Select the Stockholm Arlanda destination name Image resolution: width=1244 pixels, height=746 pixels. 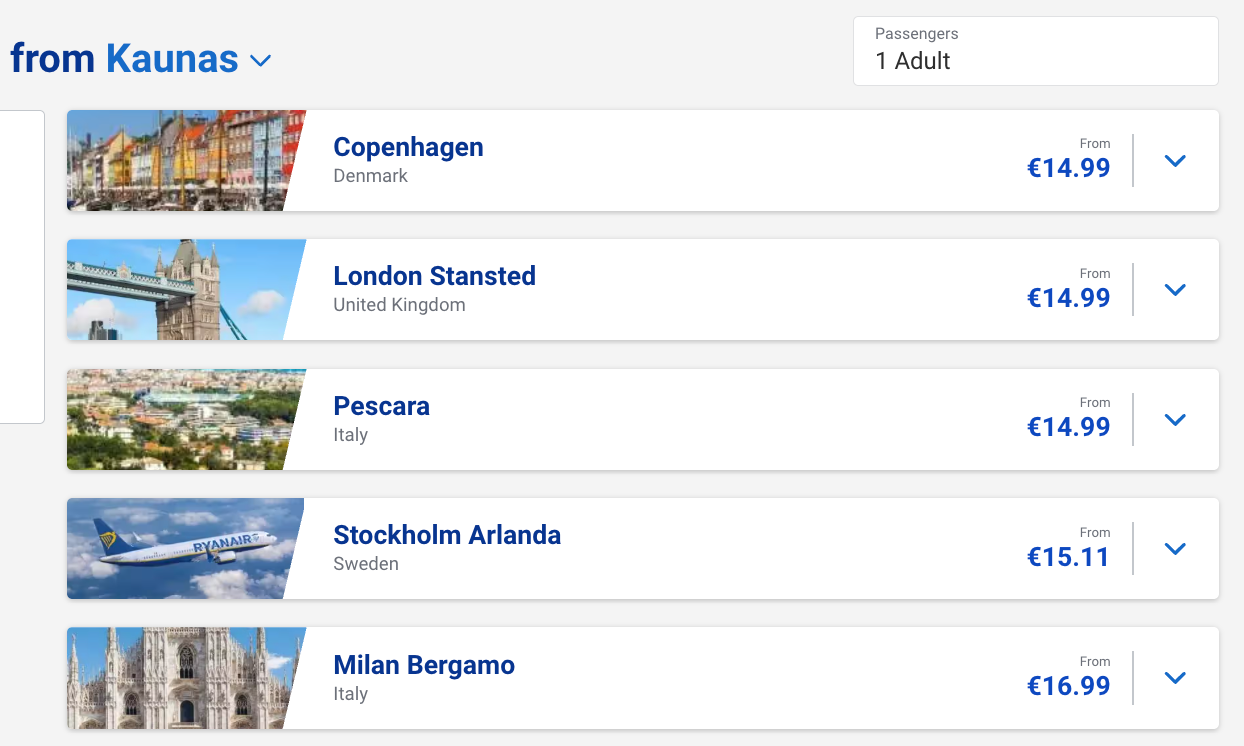pyautogui.click(x=447, y=535)
